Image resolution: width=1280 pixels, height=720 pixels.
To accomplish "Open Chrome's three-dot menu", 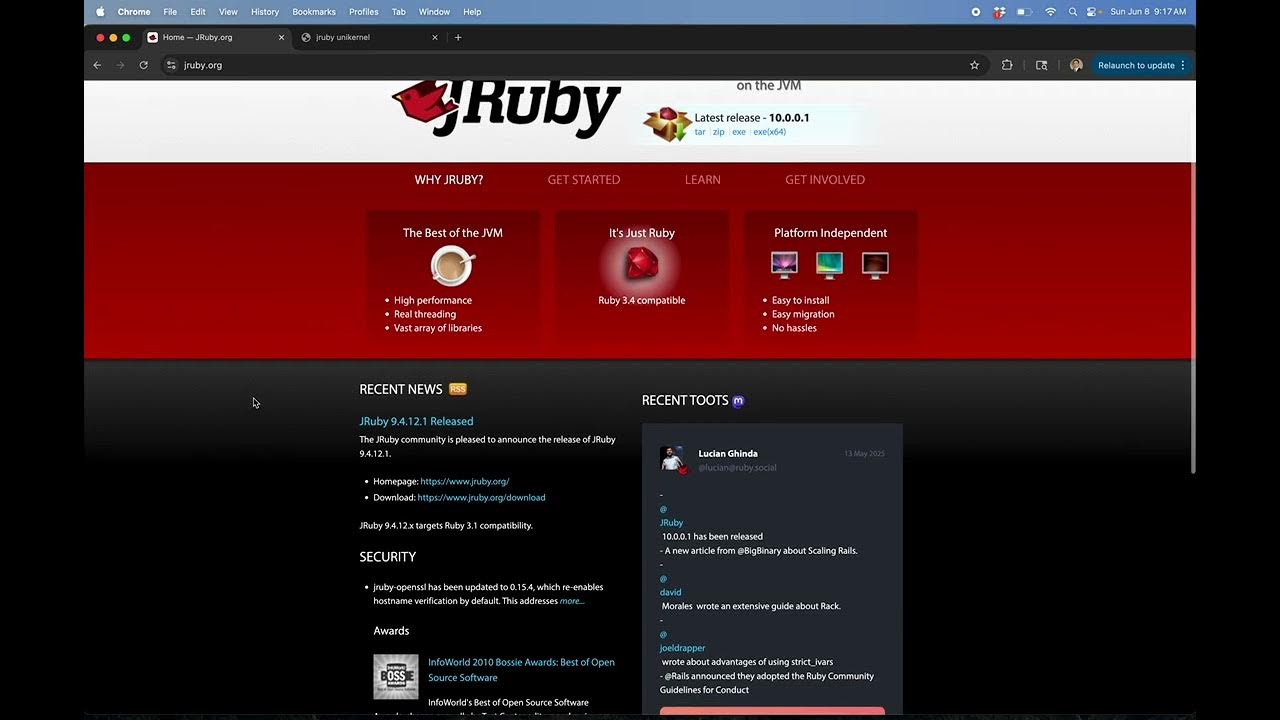I will click(1181, 64).
